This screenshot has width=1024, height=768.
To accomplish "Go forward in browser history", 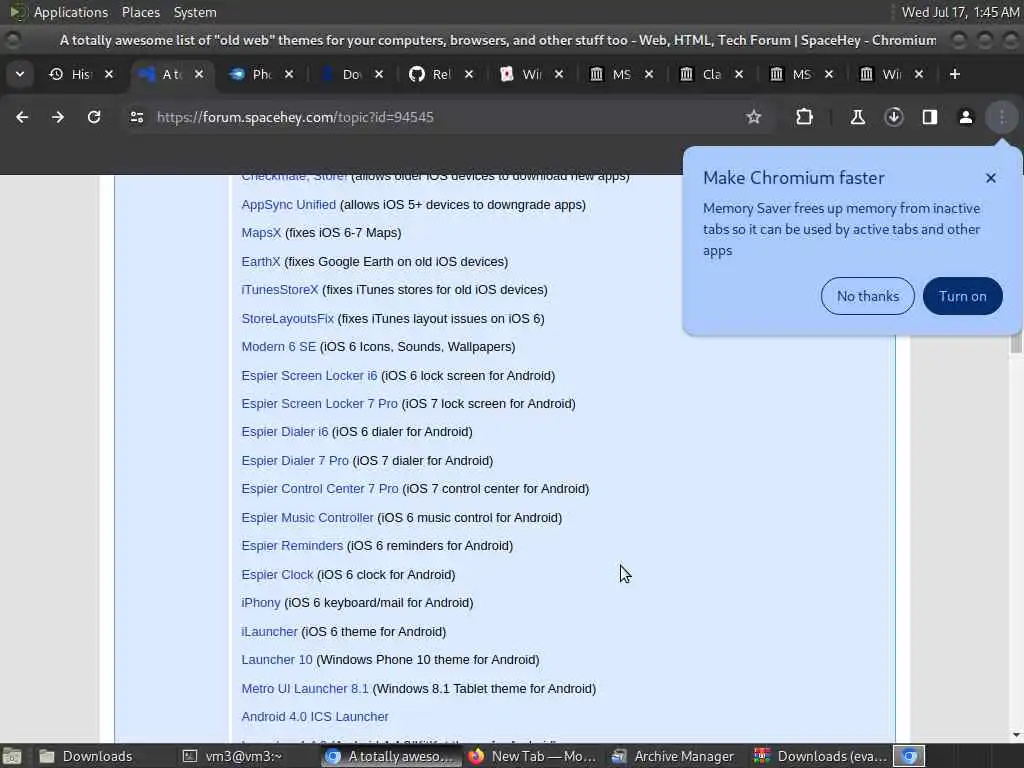I will [58, 117].
